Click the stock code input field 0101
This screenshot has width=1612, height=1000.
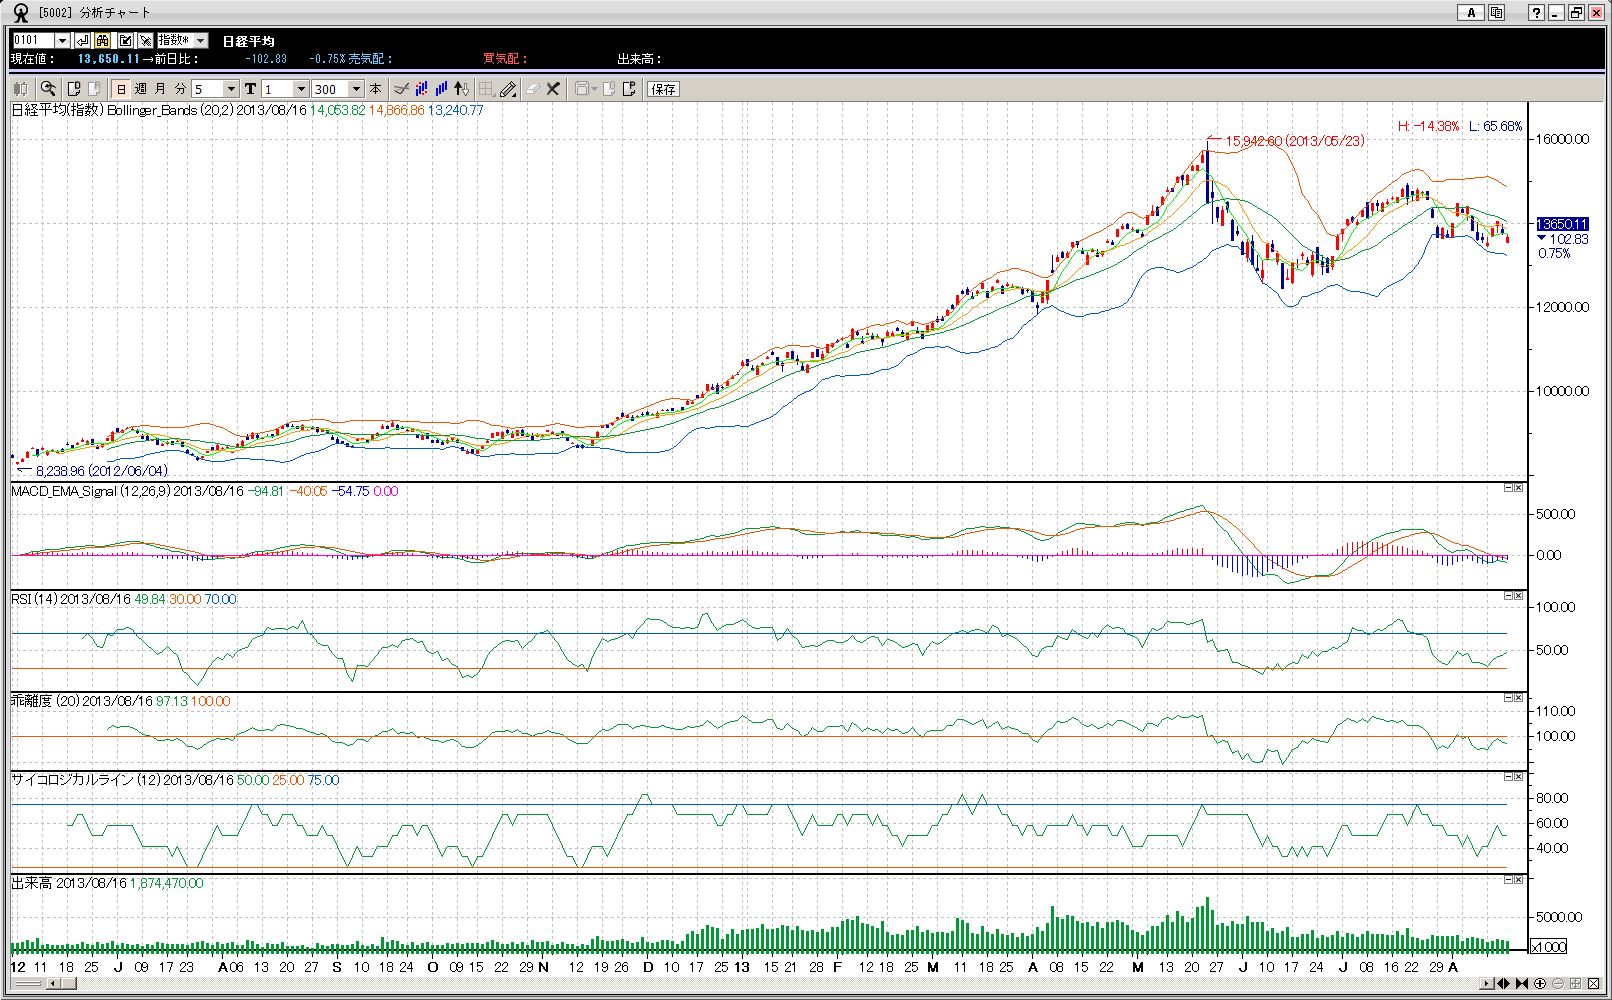coord(32,40)
